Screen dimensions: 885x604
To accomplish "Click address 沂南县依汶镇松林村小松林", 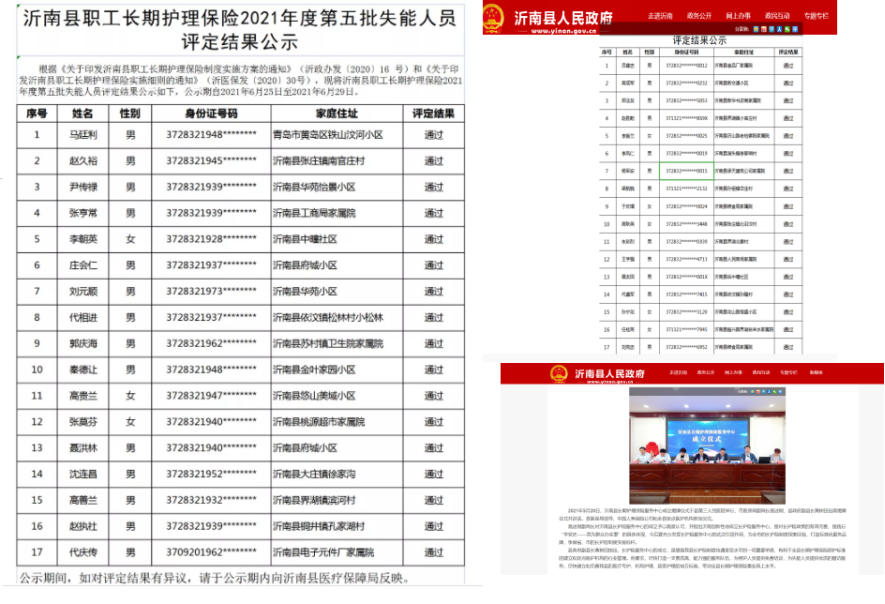I will point(328,318).
